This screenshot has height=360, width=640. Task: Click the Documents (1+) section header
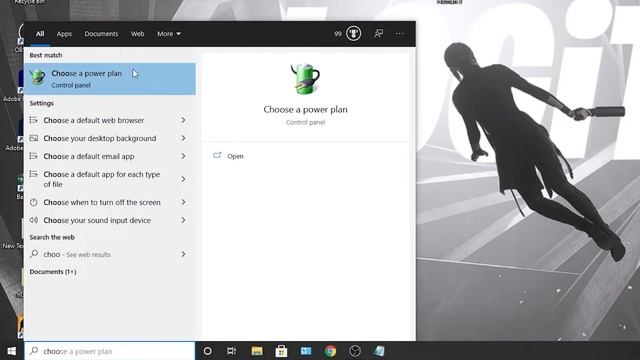coord(53,271)
